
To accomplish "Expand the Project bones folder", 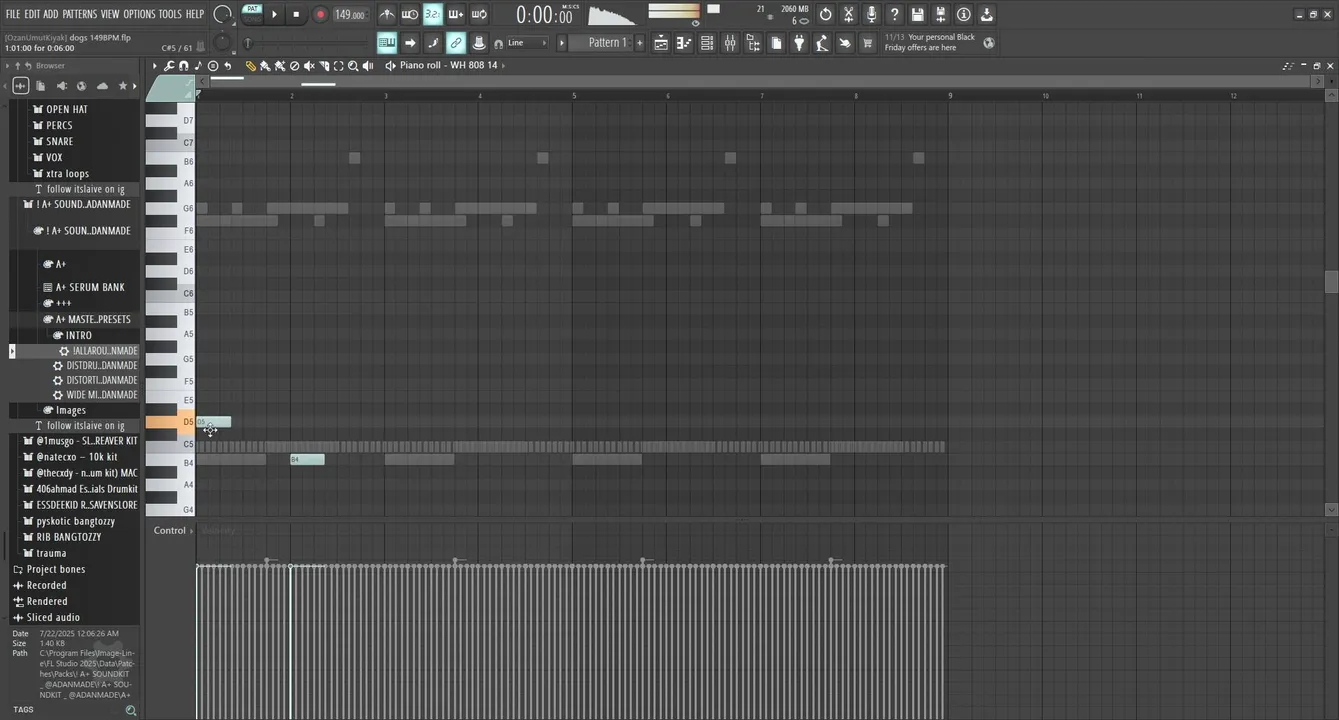I will pyautogui.click(x=56, y=569).
